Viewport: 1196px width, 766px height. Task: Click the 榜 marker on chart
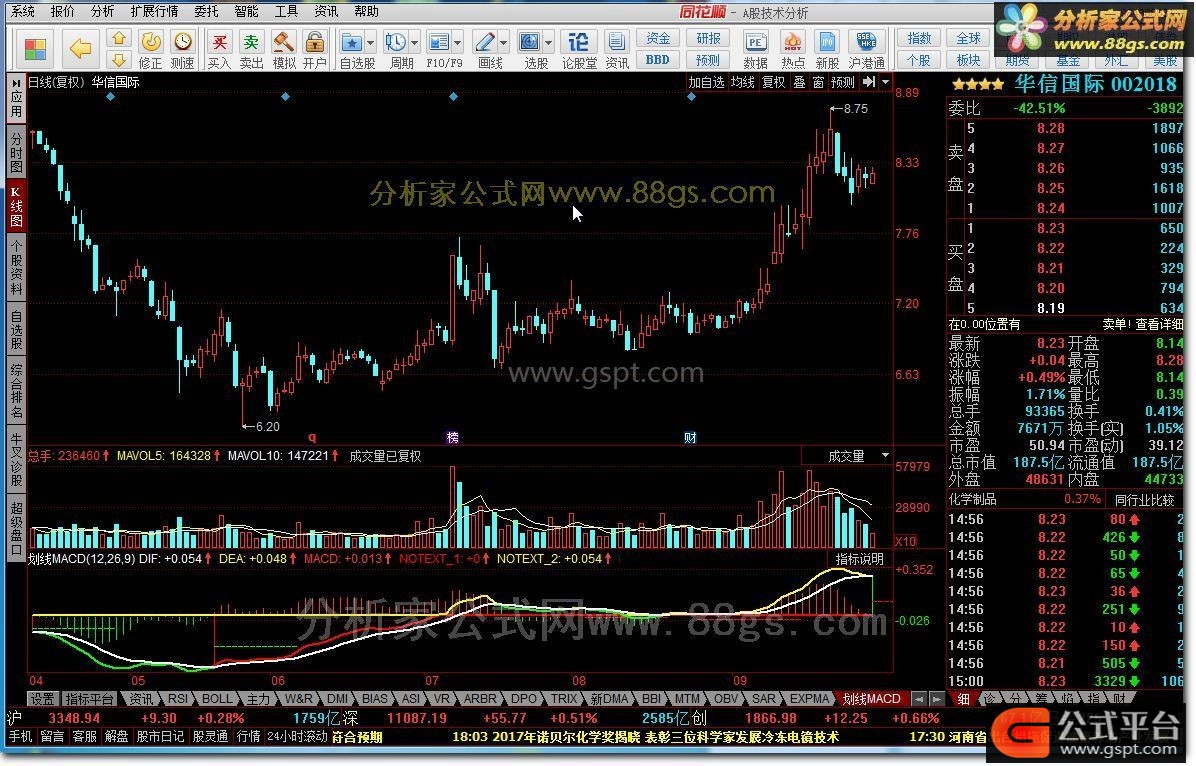(x=452, y=437)
